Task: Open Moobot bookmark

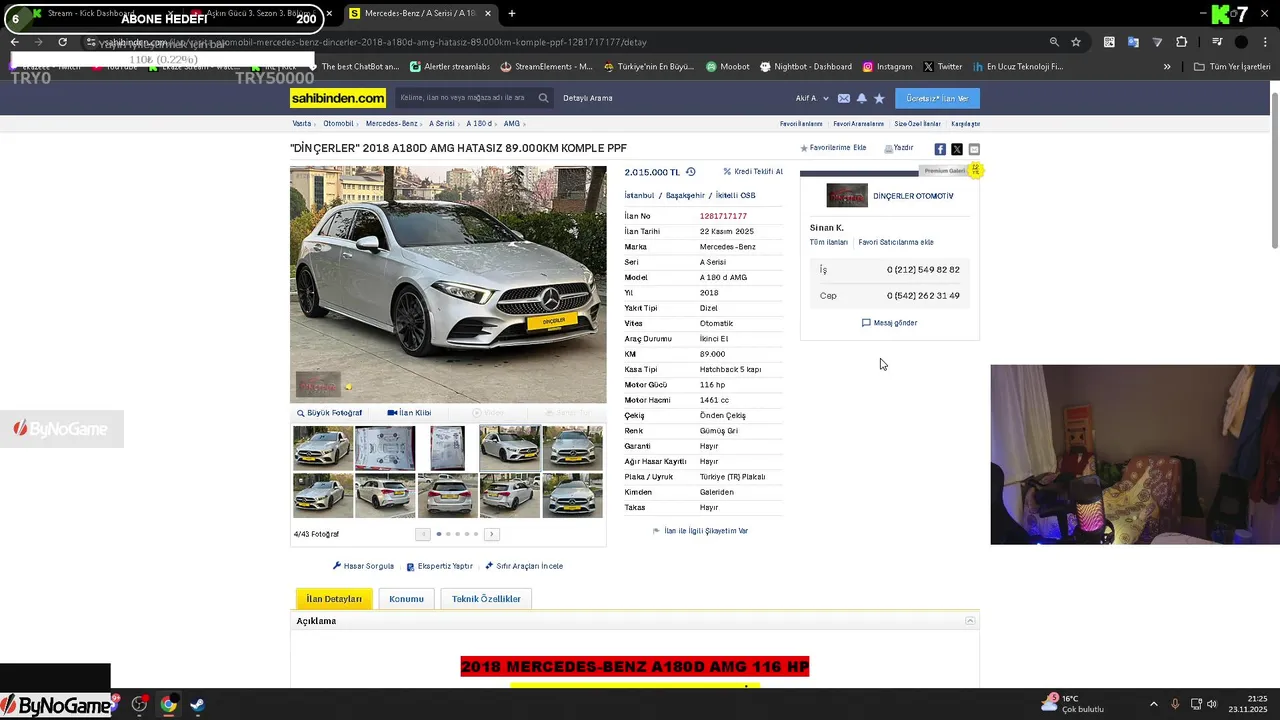Action: [727, 67]
